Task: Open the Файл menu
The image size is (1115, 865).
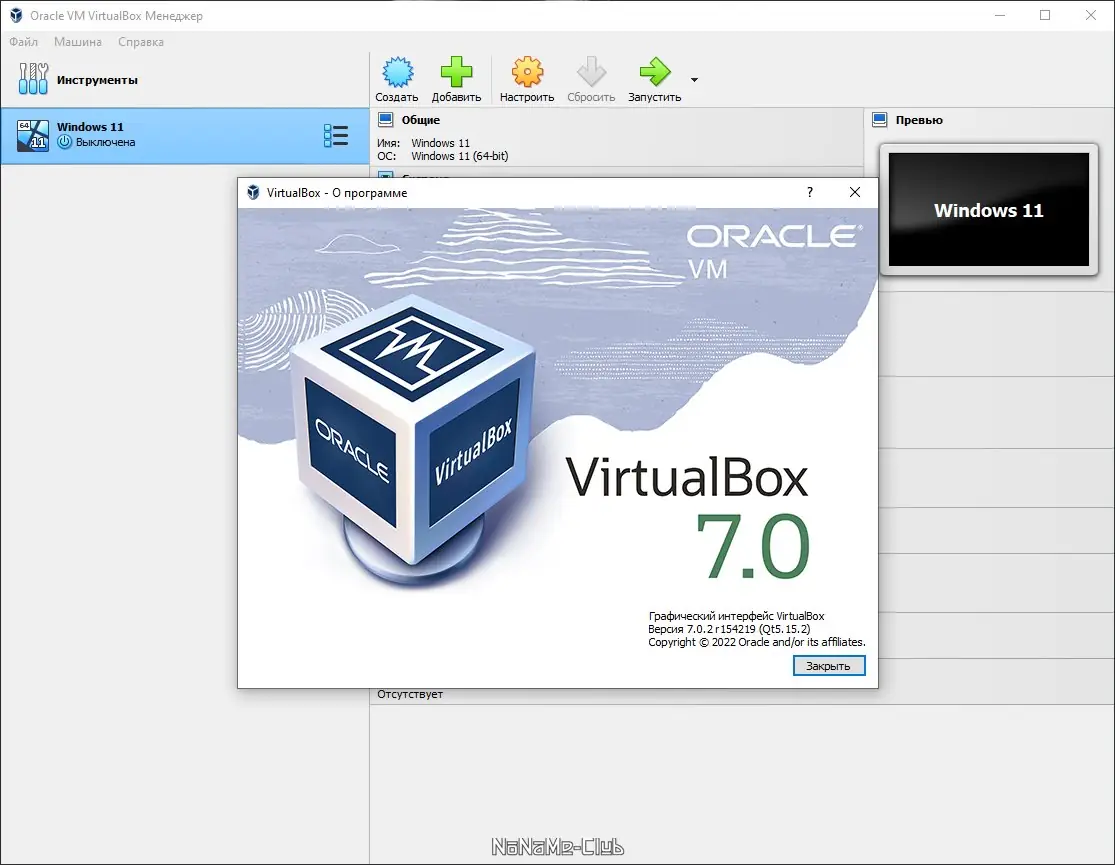Action: (23, 42)
